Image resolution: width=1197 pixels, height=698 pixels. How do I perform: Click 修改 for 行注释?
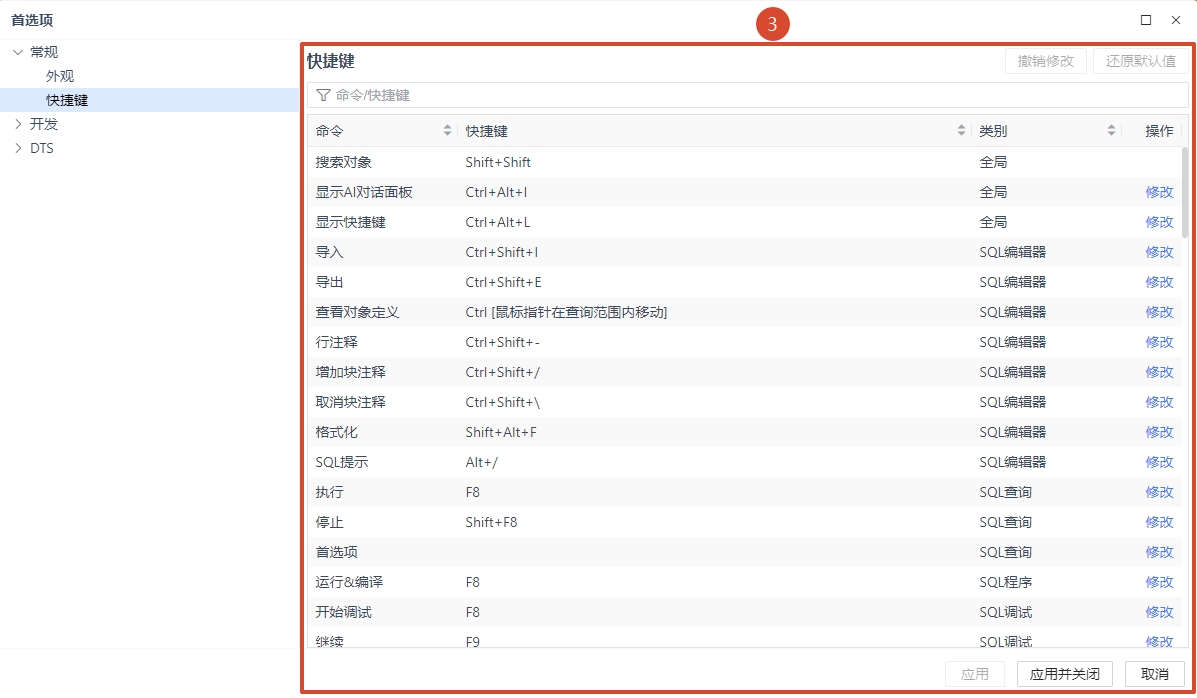[1159, 342]
